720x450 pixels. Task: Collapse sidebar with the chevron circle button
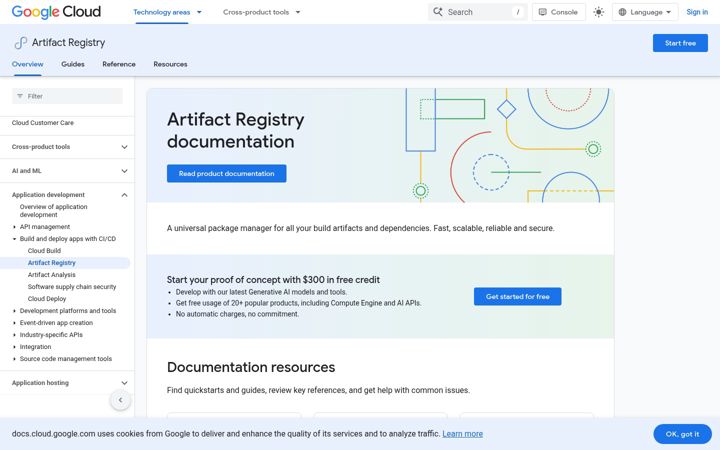tap(120, 400)
